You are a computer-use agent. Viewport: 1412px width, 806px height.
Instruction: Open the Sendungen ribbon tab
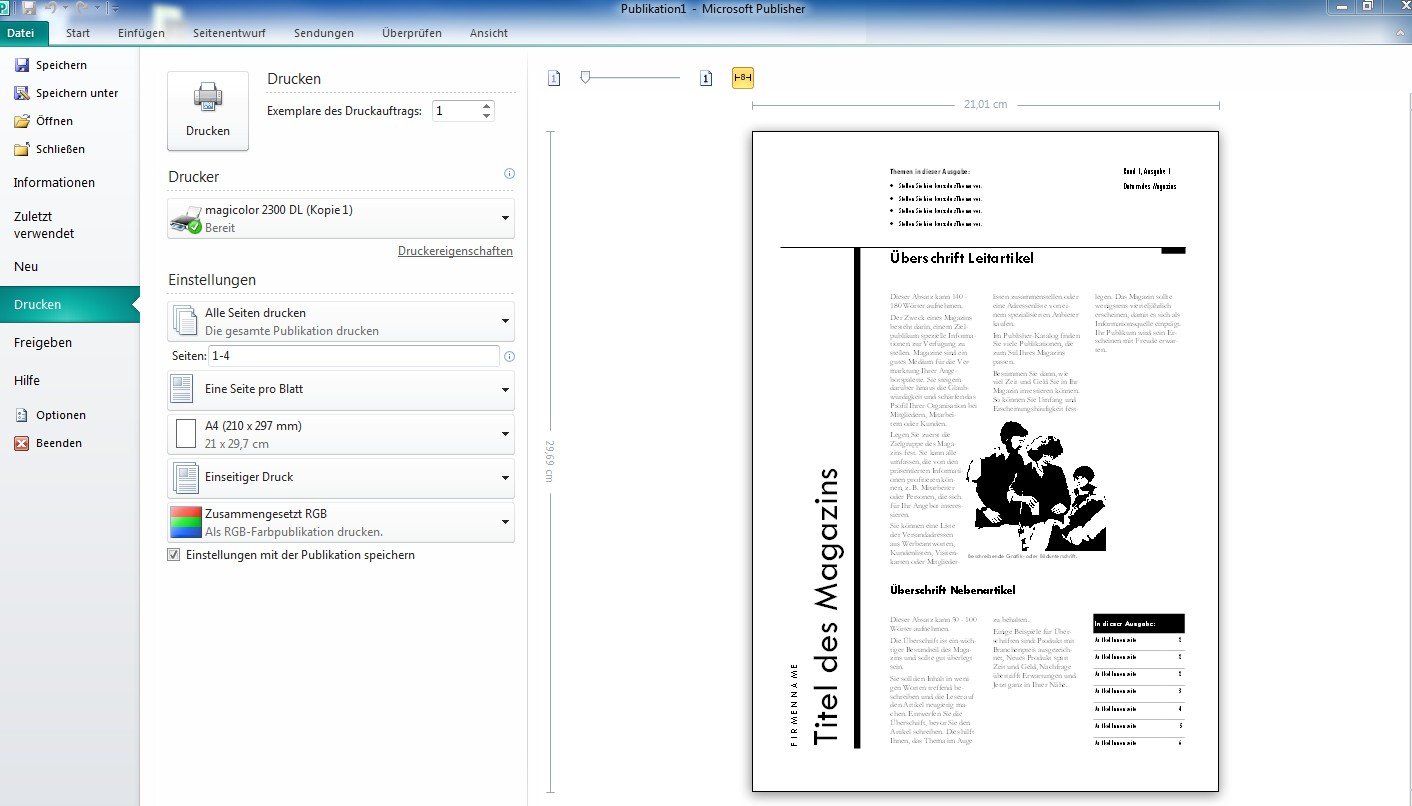click(x=324, y=33)
